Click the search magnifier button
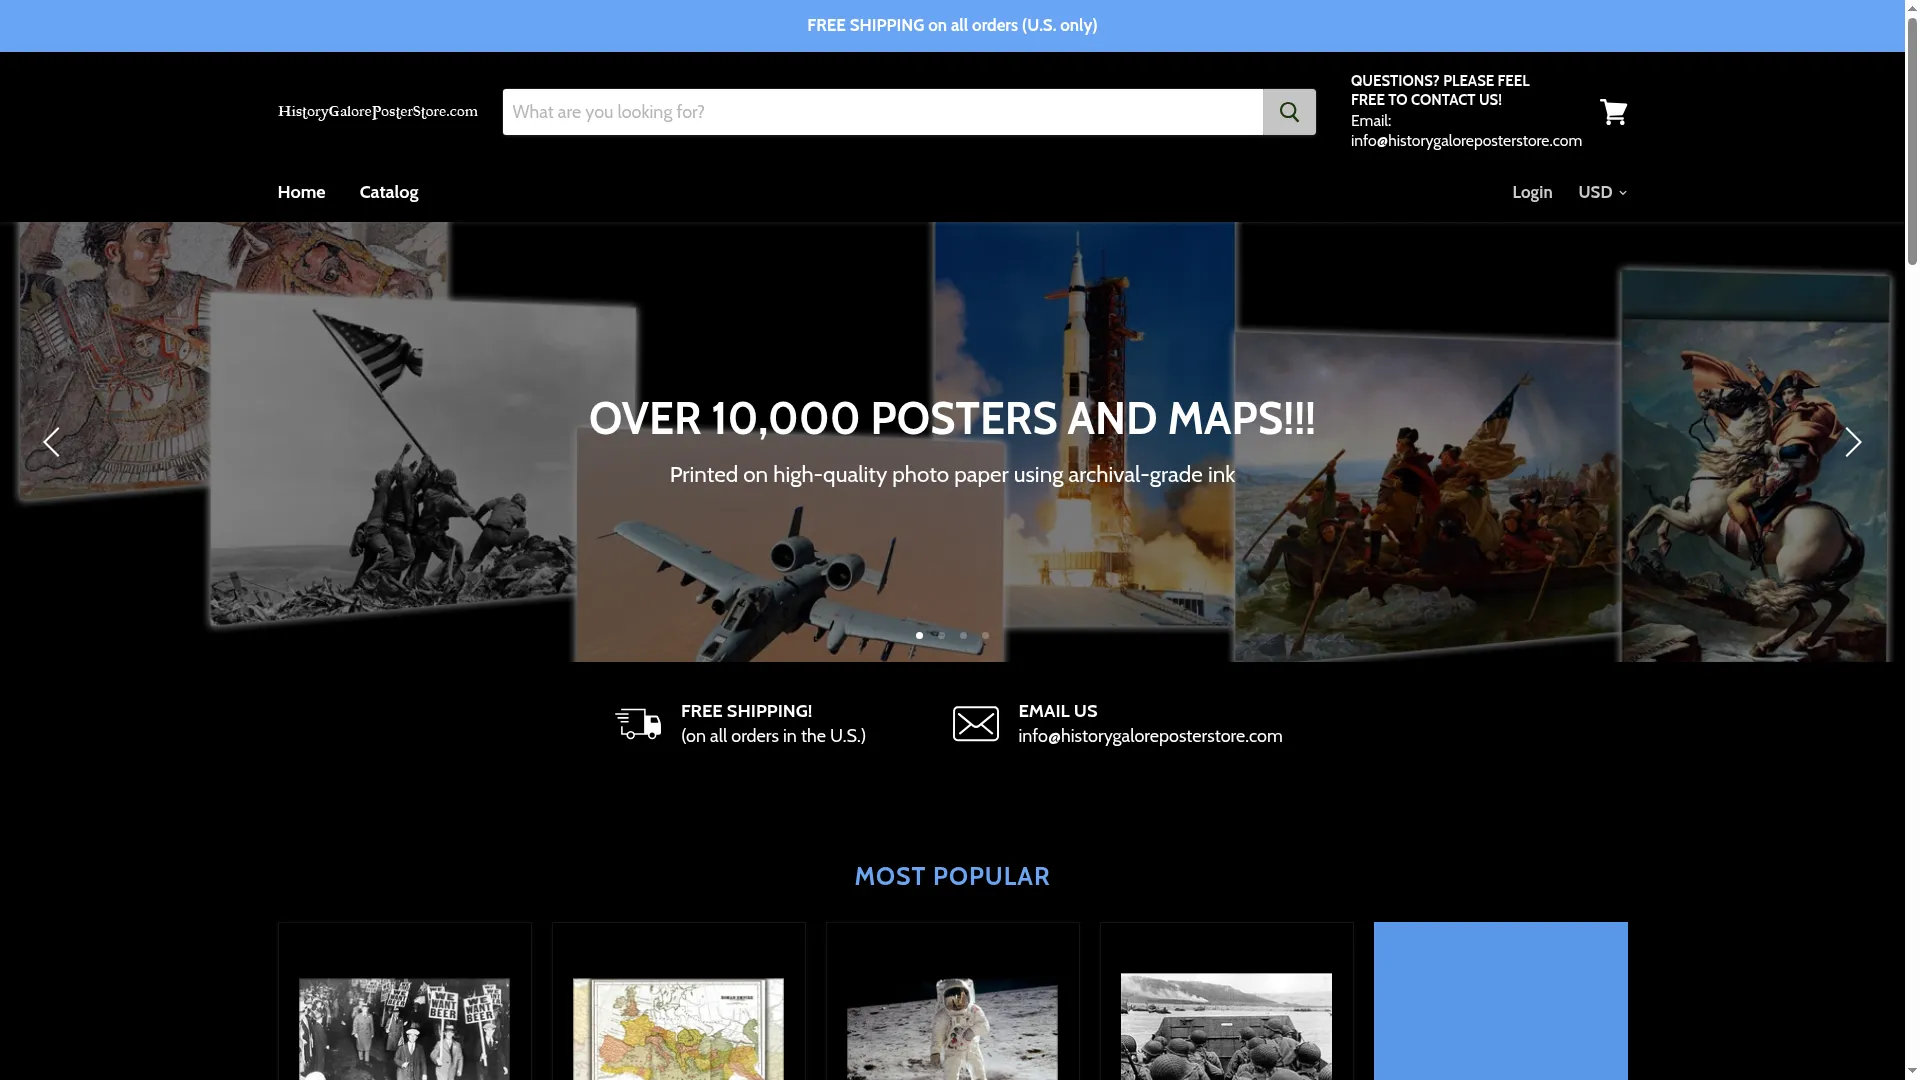 click(x=1289, y=112)
